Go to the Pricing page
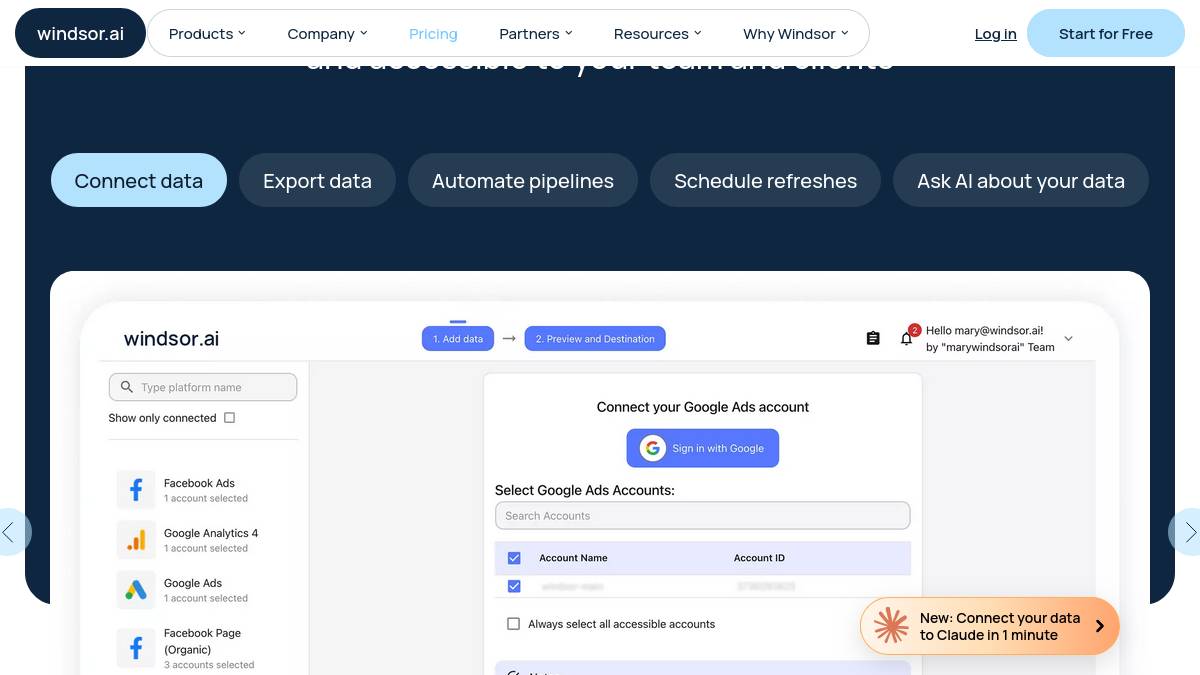Screen dimensions: 1200x675 [x=433, y=33]
